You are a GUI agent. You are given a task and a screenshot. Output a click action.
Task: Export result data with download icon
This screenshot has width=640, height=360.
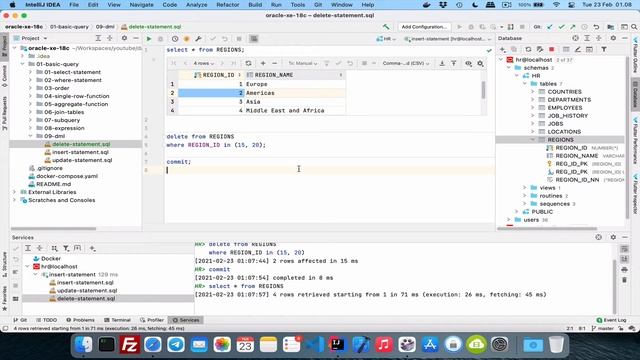442,63
